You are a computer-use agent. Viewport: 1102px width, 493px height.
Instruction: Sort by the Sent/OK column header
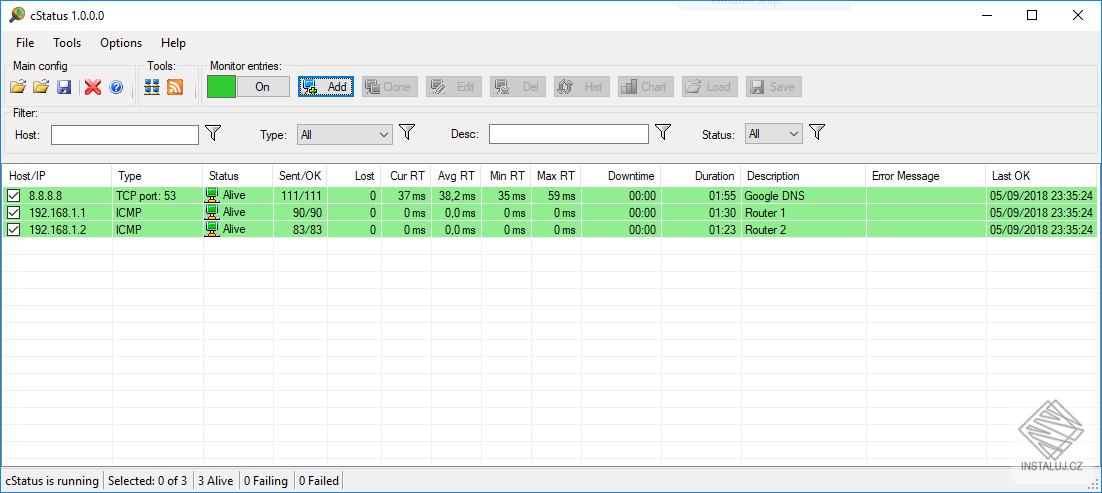coord(299,176)
